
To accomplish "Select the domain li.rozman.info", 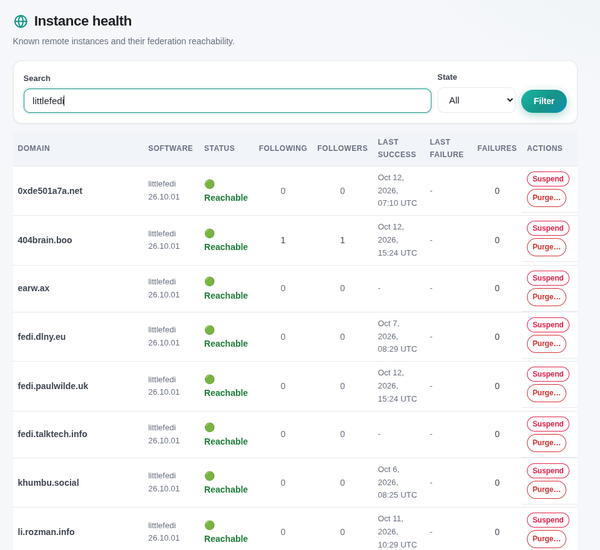I will tap(46, 532).
